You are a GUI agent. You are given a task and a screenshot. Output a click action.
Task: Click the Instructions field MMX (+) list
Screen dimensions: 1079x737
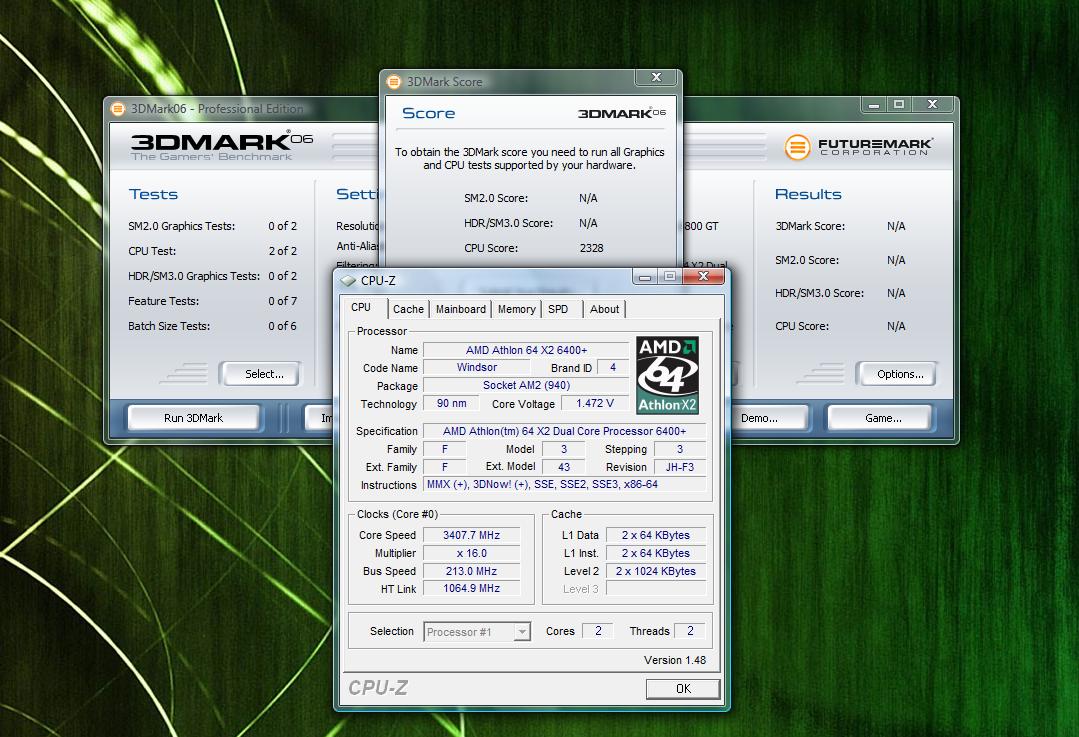click(x=564, y=484)
